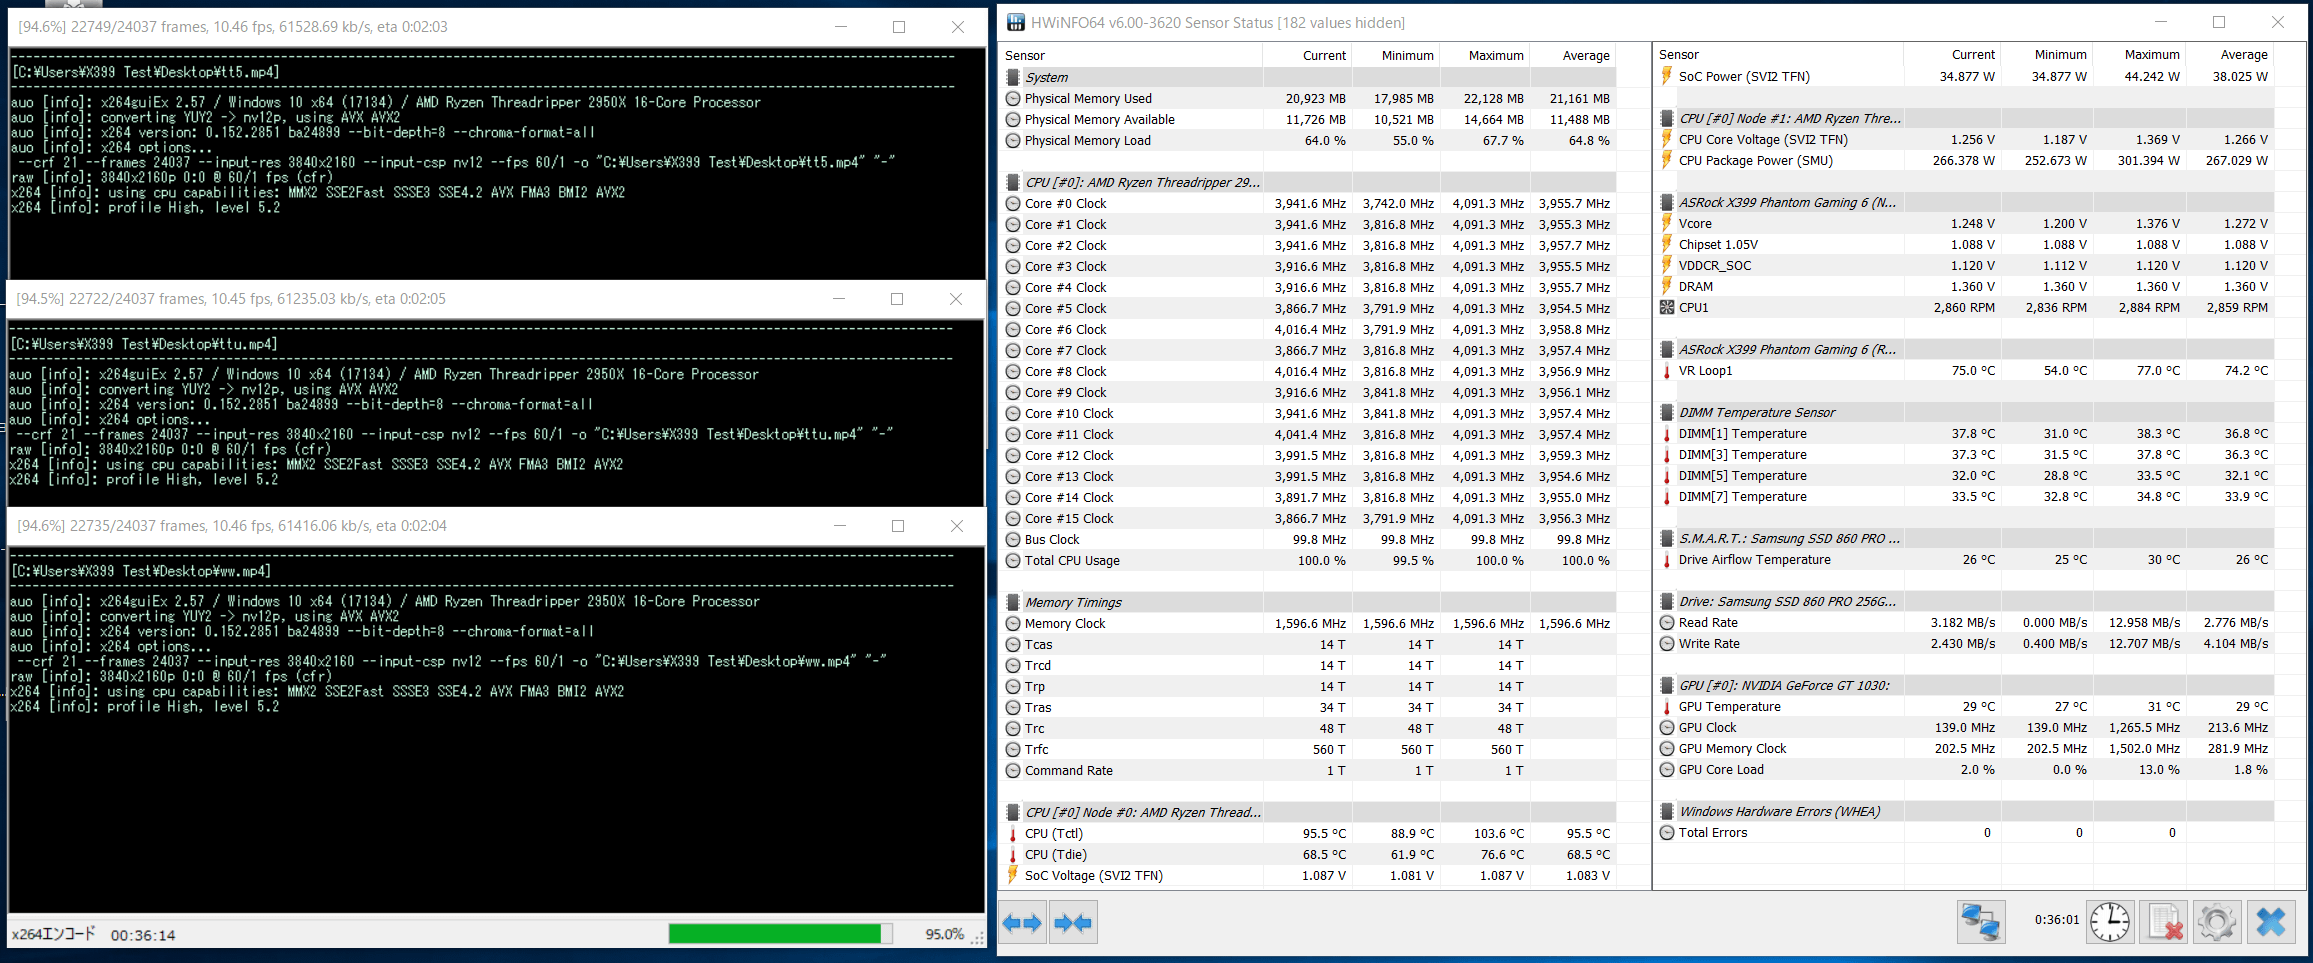The image size is (2313, 963).
Task: Select the Bus Clock row
Action: 1309,539
